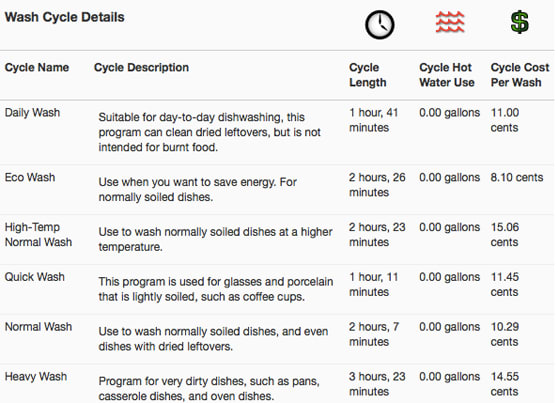Select the Quick Wash cycle name
559x403 pixels.
pyautogui.click(x=35, y=277)
